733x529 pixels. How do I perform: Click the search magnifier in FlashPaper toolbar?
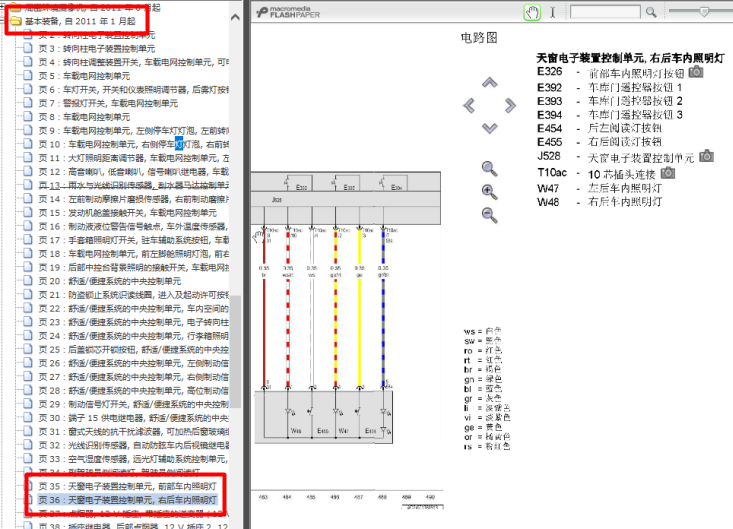[651, 12]
